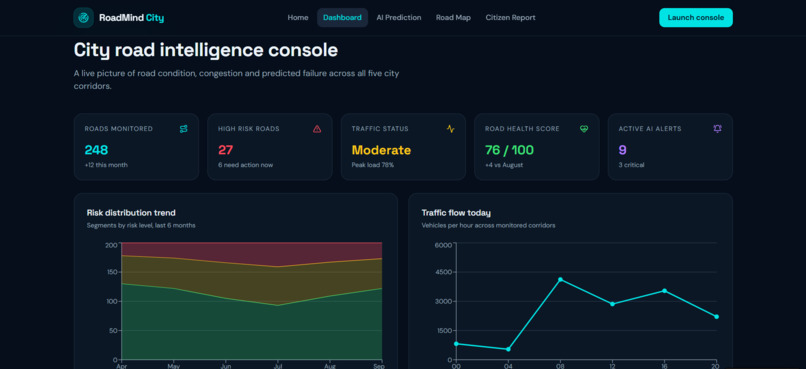Click 'Segments by risk level, last 6 months'
Screen dimensions: 806x369
(141, 225)
